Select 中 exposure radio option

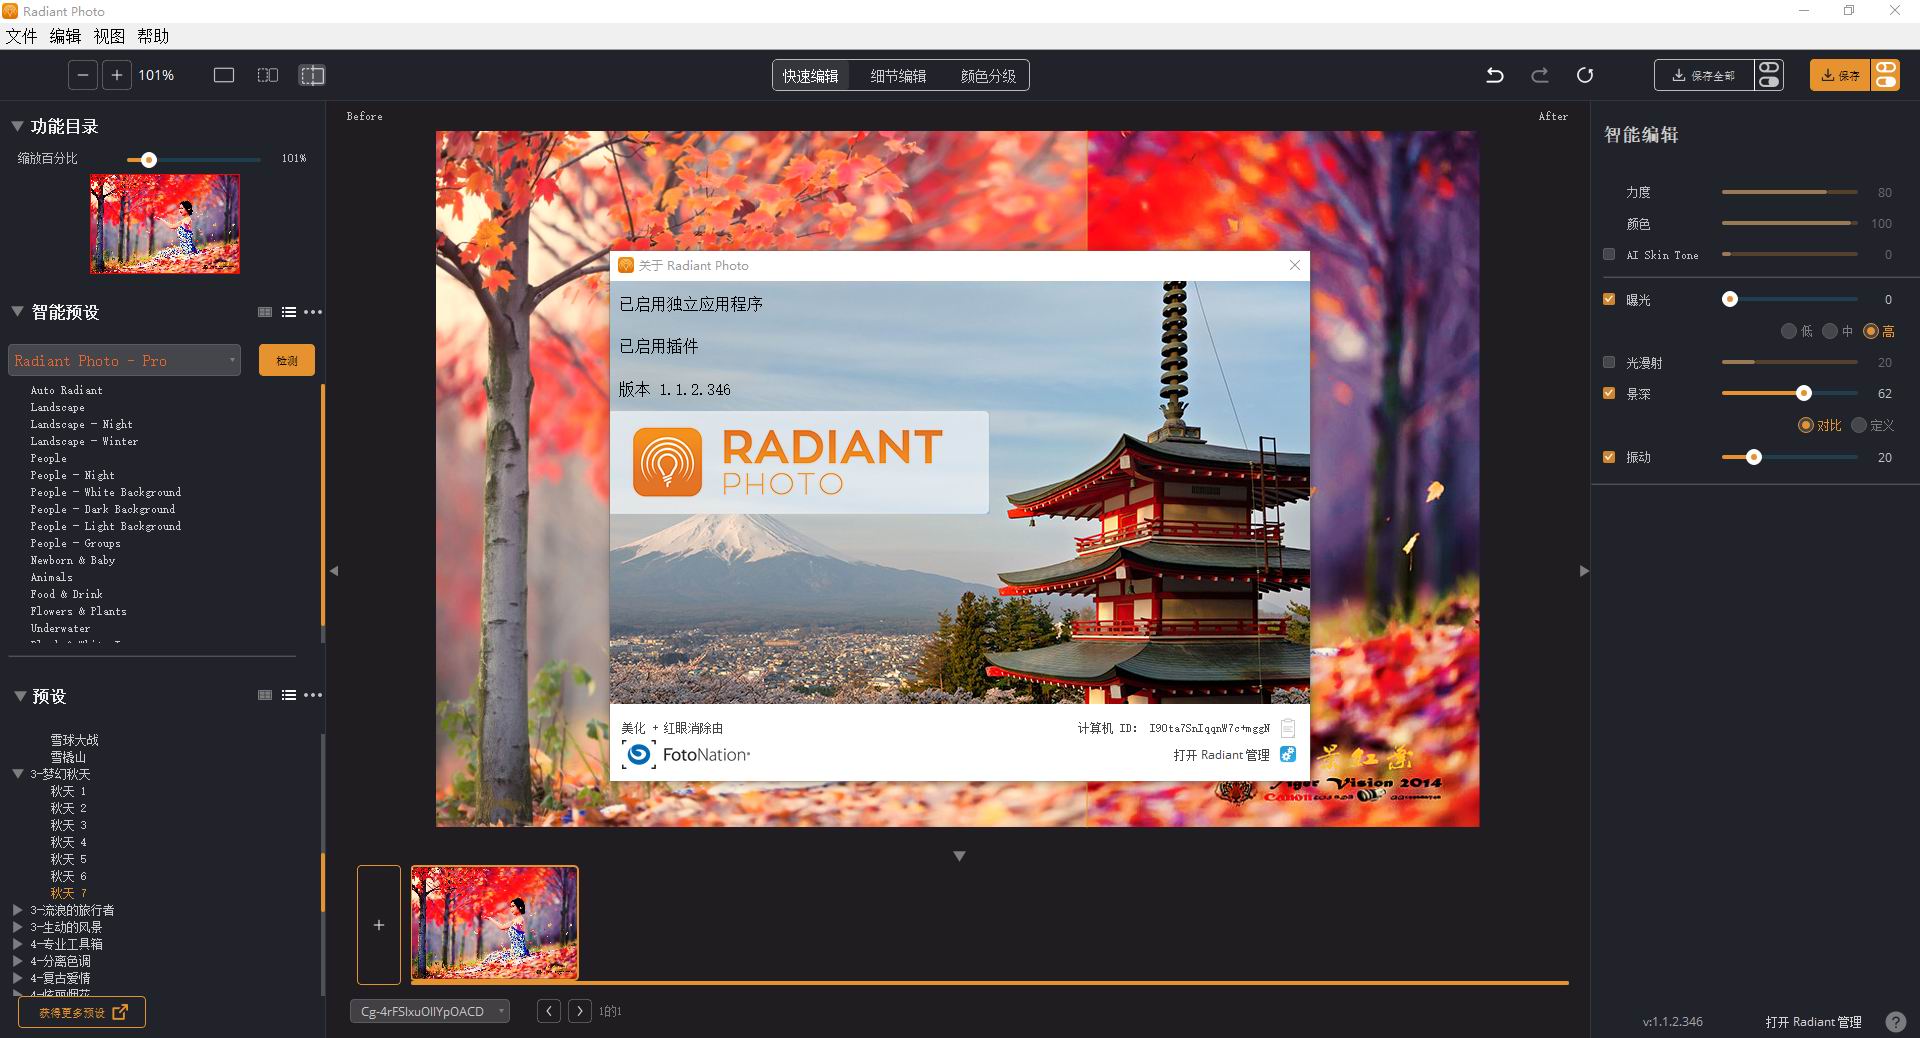[1829, 331]
